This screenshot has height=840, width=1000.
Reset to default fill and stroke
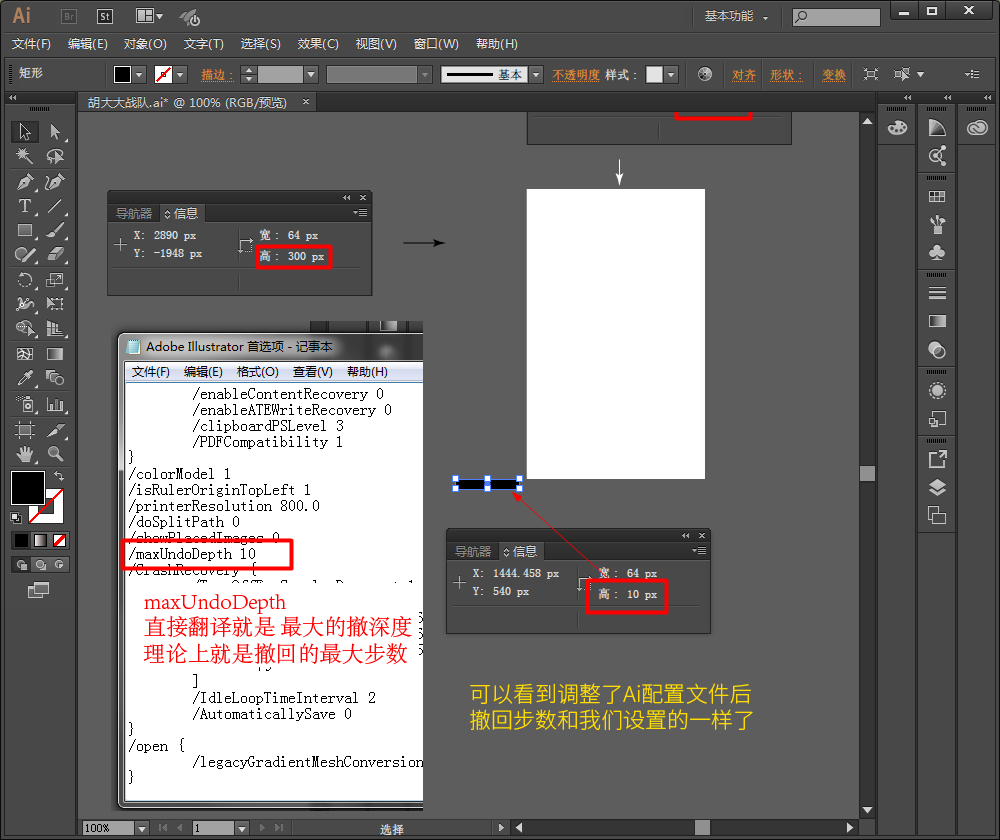coord(16,518)
